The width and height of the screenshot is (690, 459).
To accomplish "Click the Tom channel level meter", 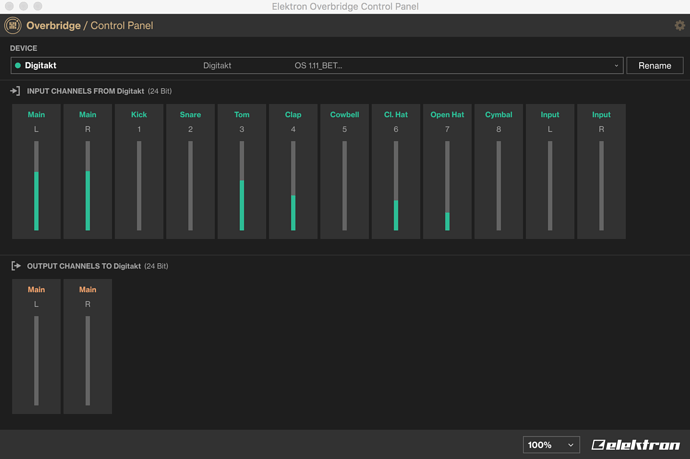I will click(242, 186).
